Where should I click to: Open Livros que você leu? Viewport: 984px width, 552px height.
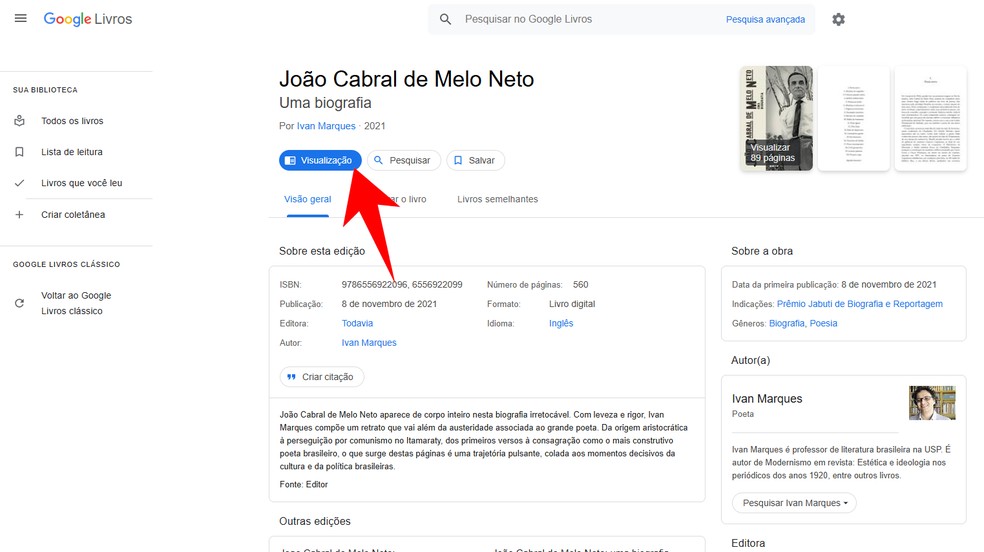(x=82, y=183)
